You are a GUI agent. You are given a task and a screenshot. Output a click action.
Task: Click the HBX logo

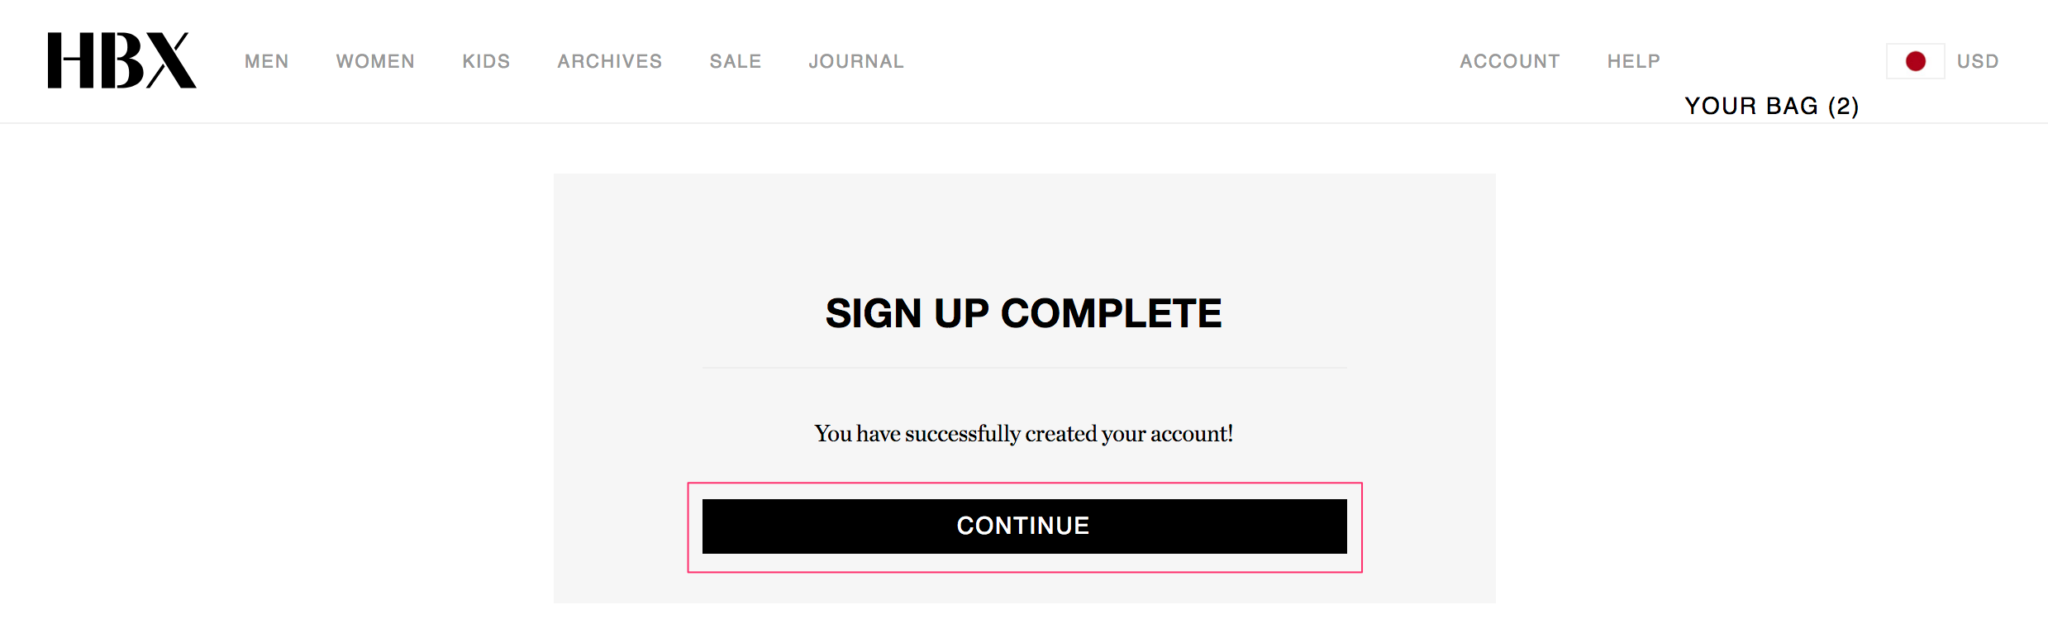point(121,60)
